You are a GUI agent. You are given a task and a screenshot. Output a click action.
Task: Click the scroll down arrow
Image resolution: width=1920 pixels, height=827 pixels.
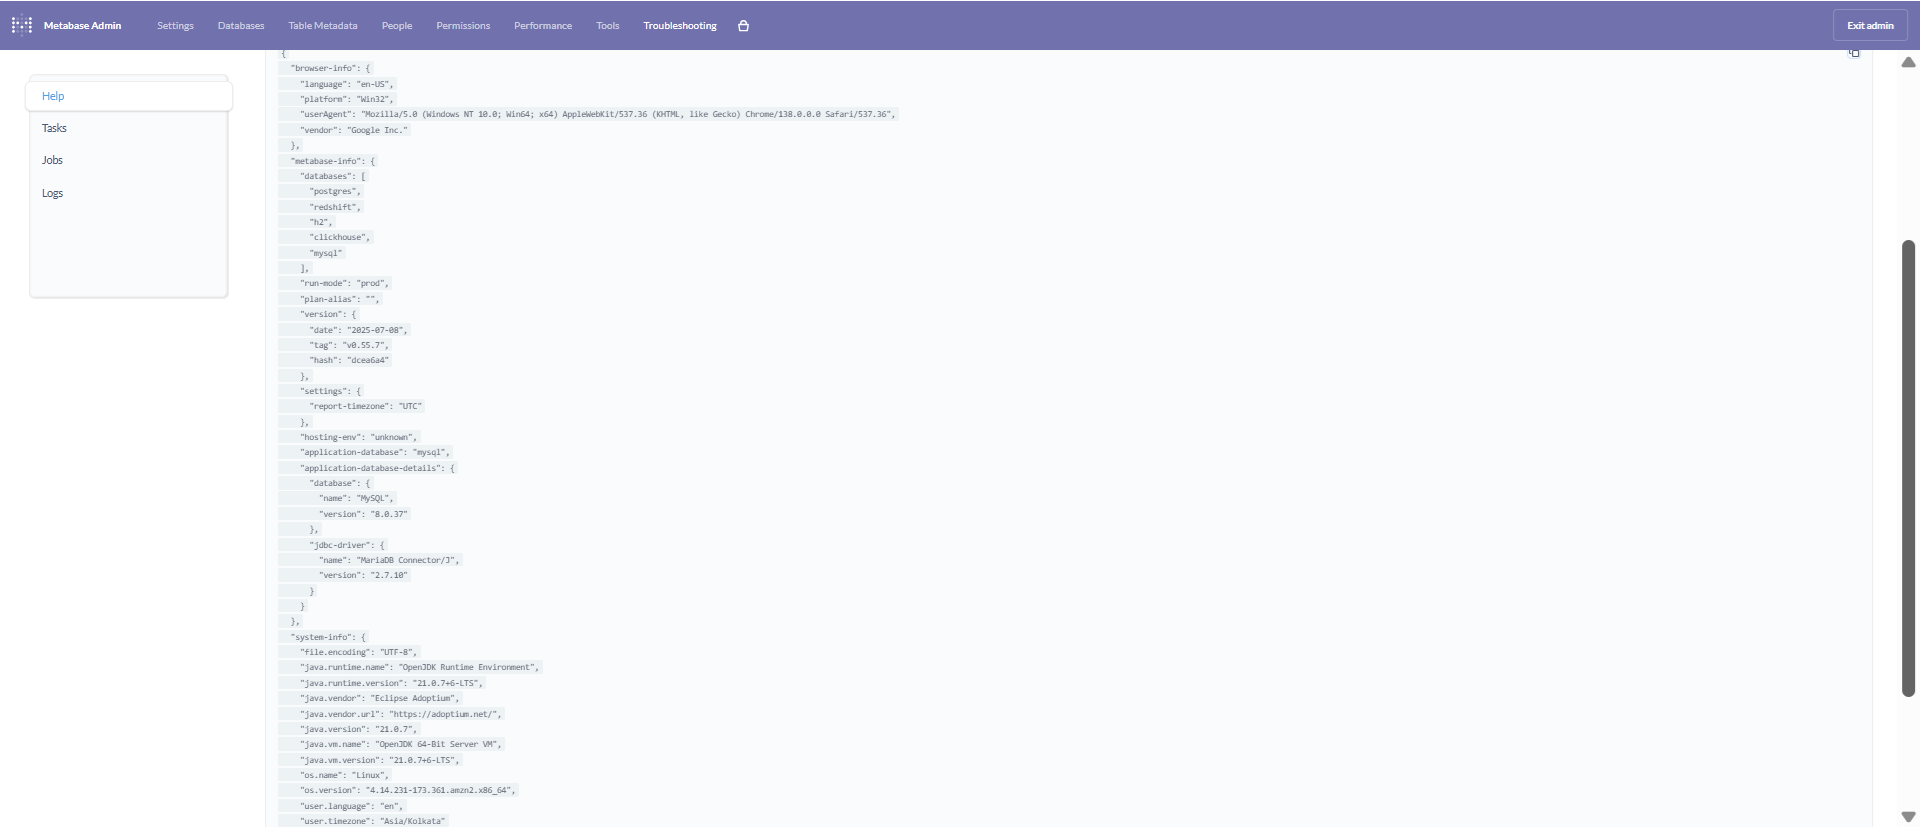point(1908,816)
